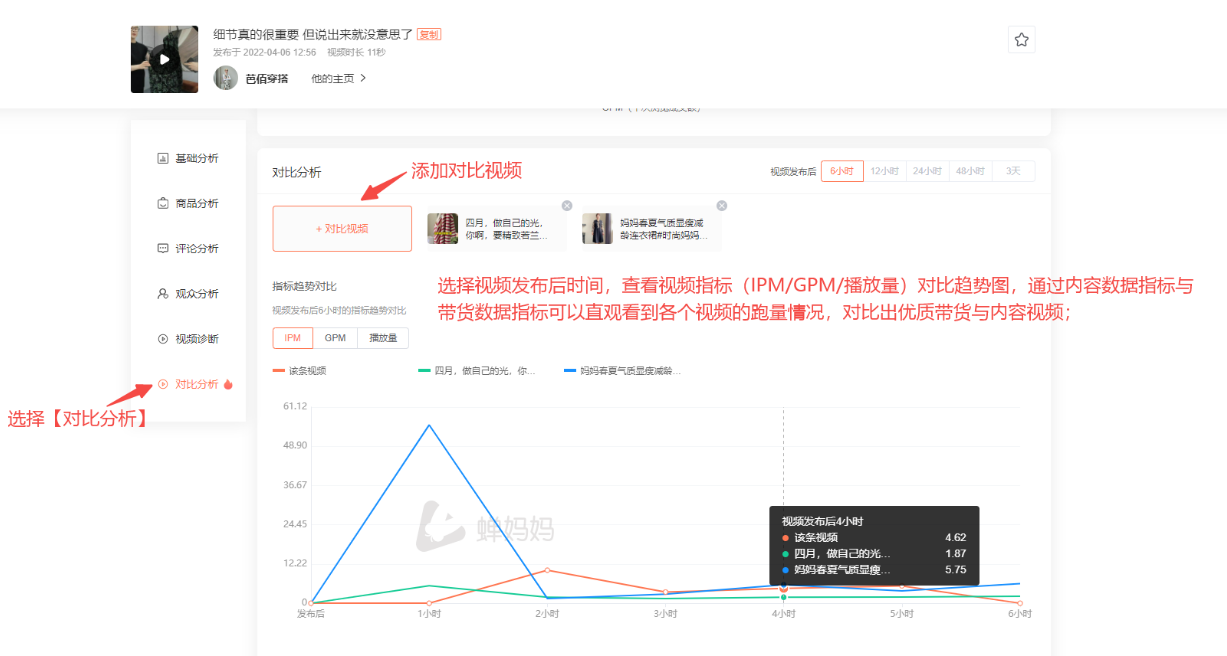Click the tooltip value 5.75

coord(955,569)
